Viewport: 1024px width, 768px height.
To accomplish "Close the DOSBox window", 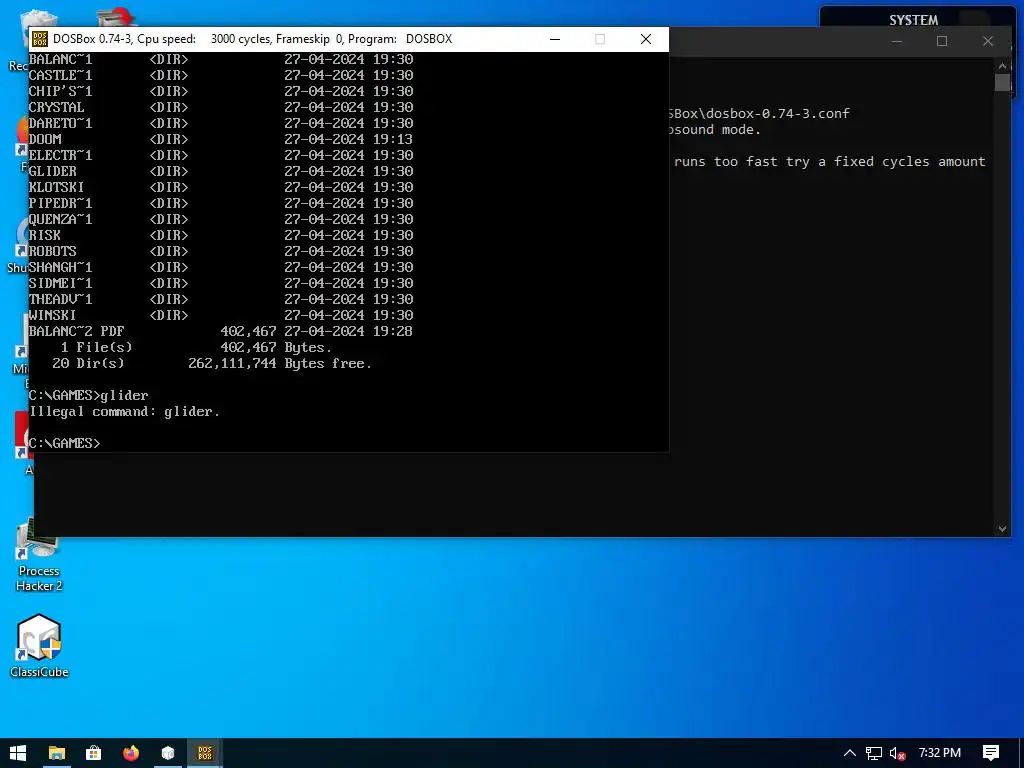I will pos(646,39).
